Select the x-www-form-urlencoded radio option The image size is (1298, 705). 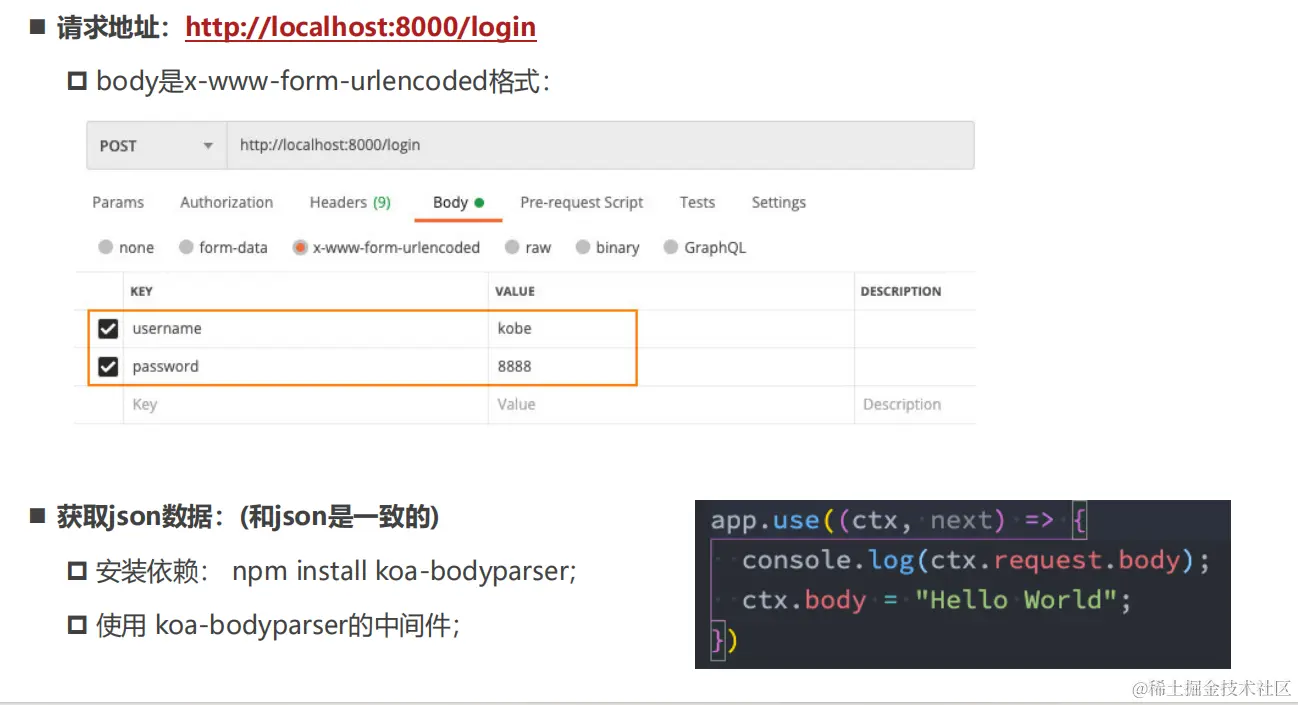(x=300, y=247)
